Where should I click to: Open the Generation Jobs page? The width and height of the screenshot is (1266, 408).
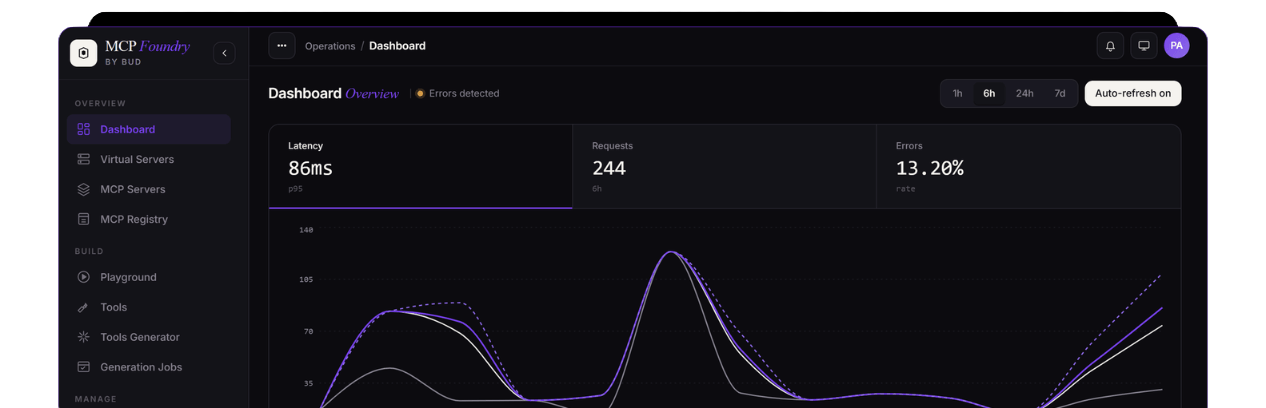click(149, 367)
